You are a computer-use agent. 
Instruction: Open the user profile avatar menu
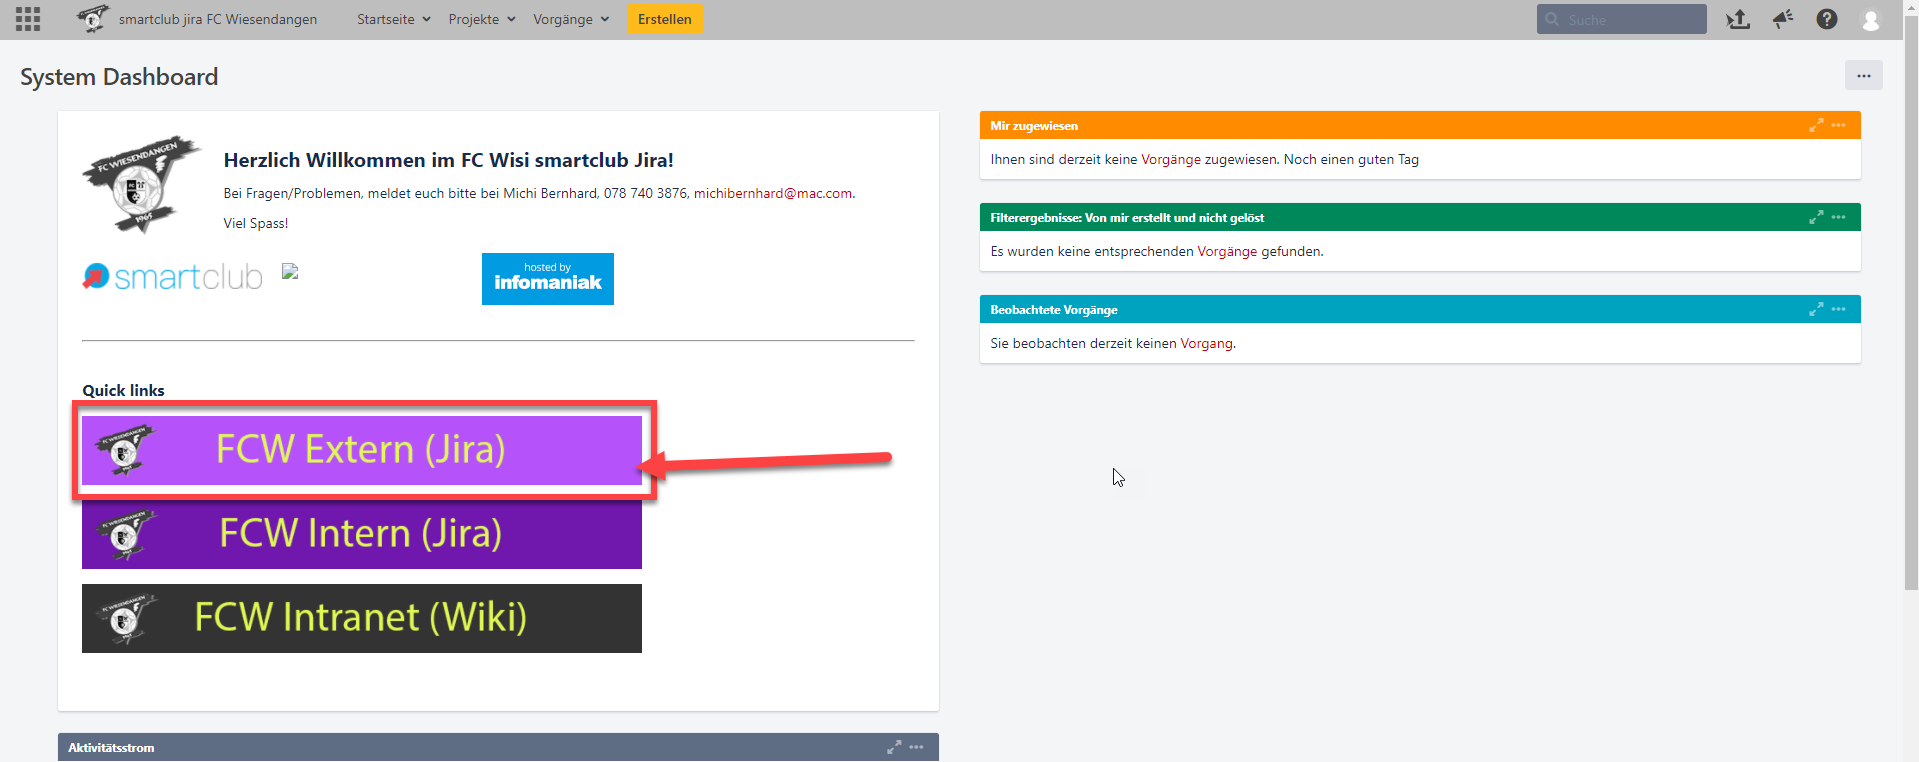[1870, 19]
